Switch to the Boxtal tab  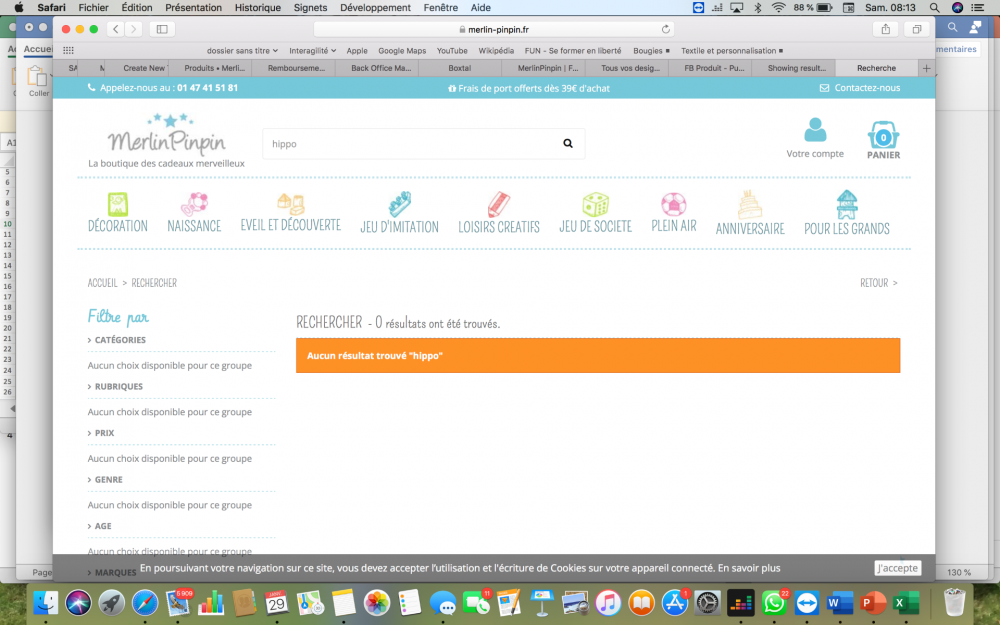pyautogui.click(x=460, y=68)
